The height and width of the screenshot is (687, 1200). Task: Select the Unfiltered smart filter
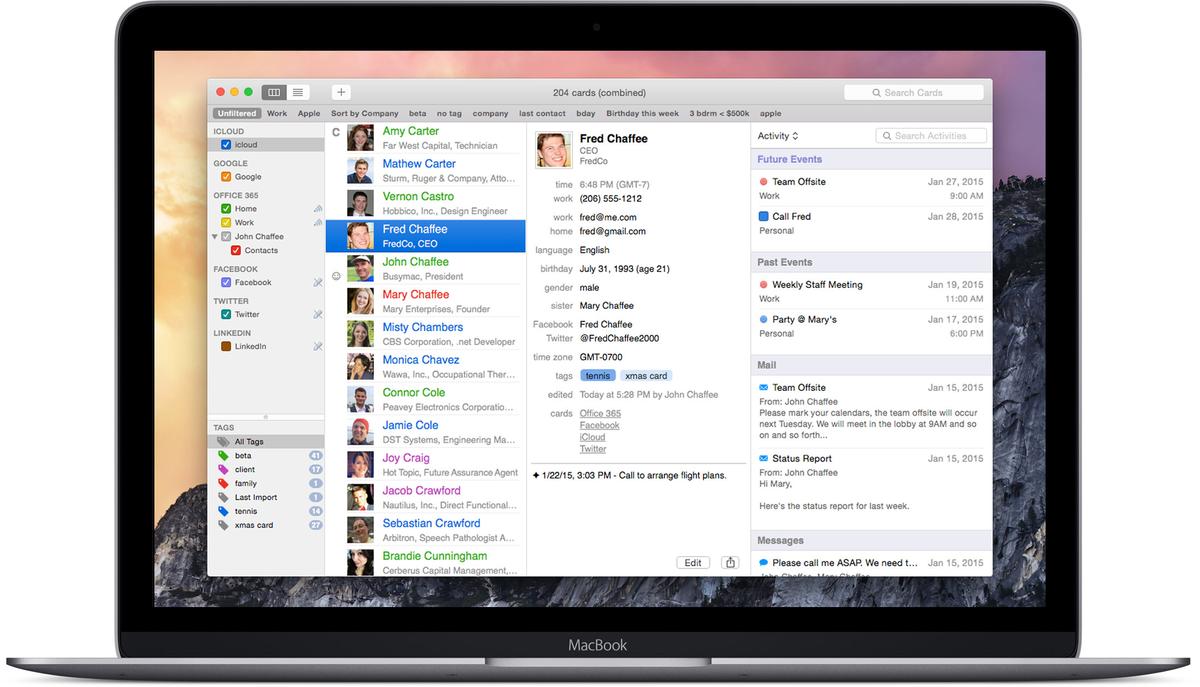point(237,114)
